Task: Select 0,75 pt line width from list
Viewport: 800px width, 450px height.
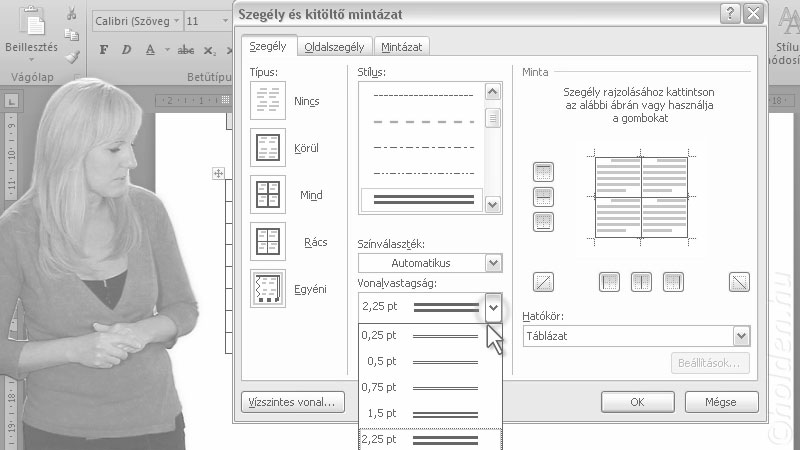Action: (x=430, y=387)
